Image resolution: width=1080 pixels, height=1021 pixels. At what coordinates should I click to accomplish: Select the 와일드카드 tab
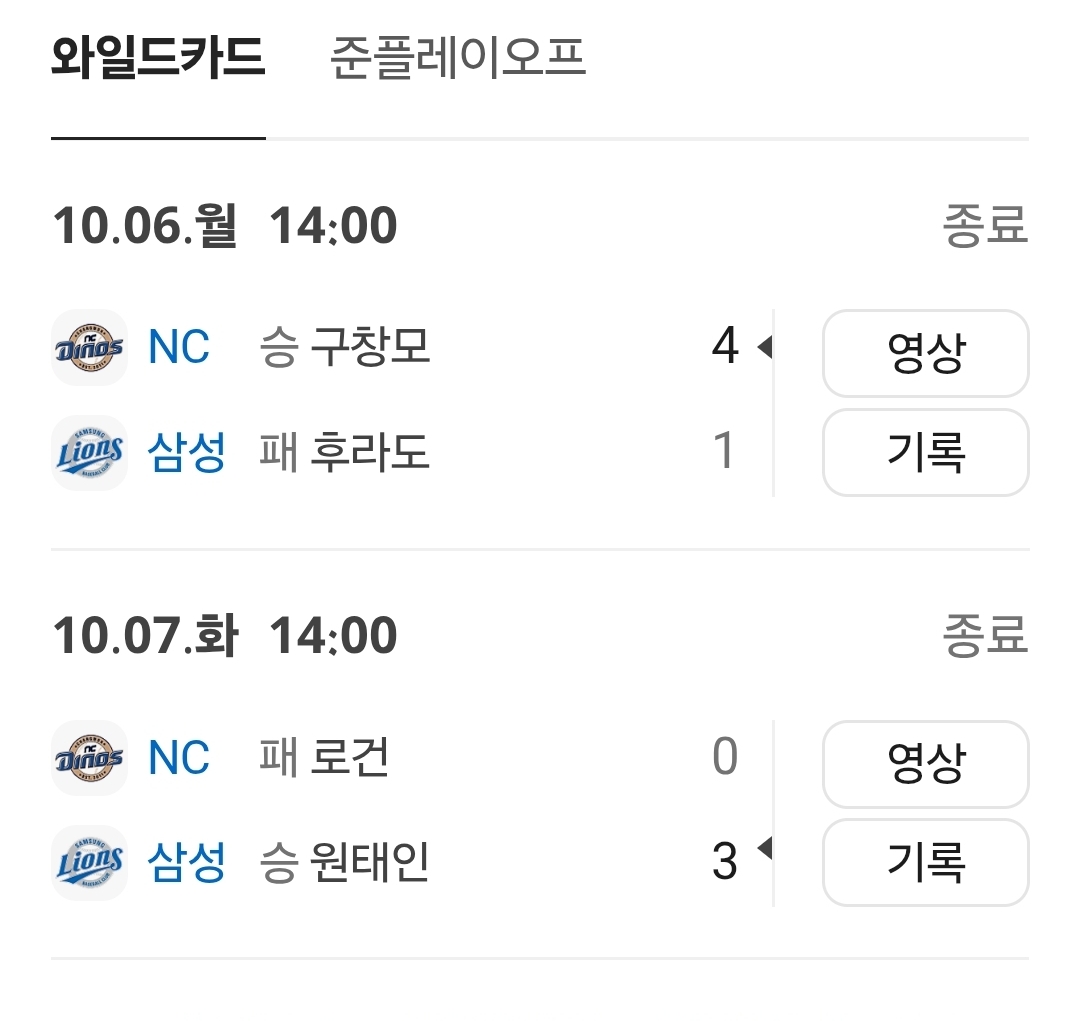coord(158,58)
